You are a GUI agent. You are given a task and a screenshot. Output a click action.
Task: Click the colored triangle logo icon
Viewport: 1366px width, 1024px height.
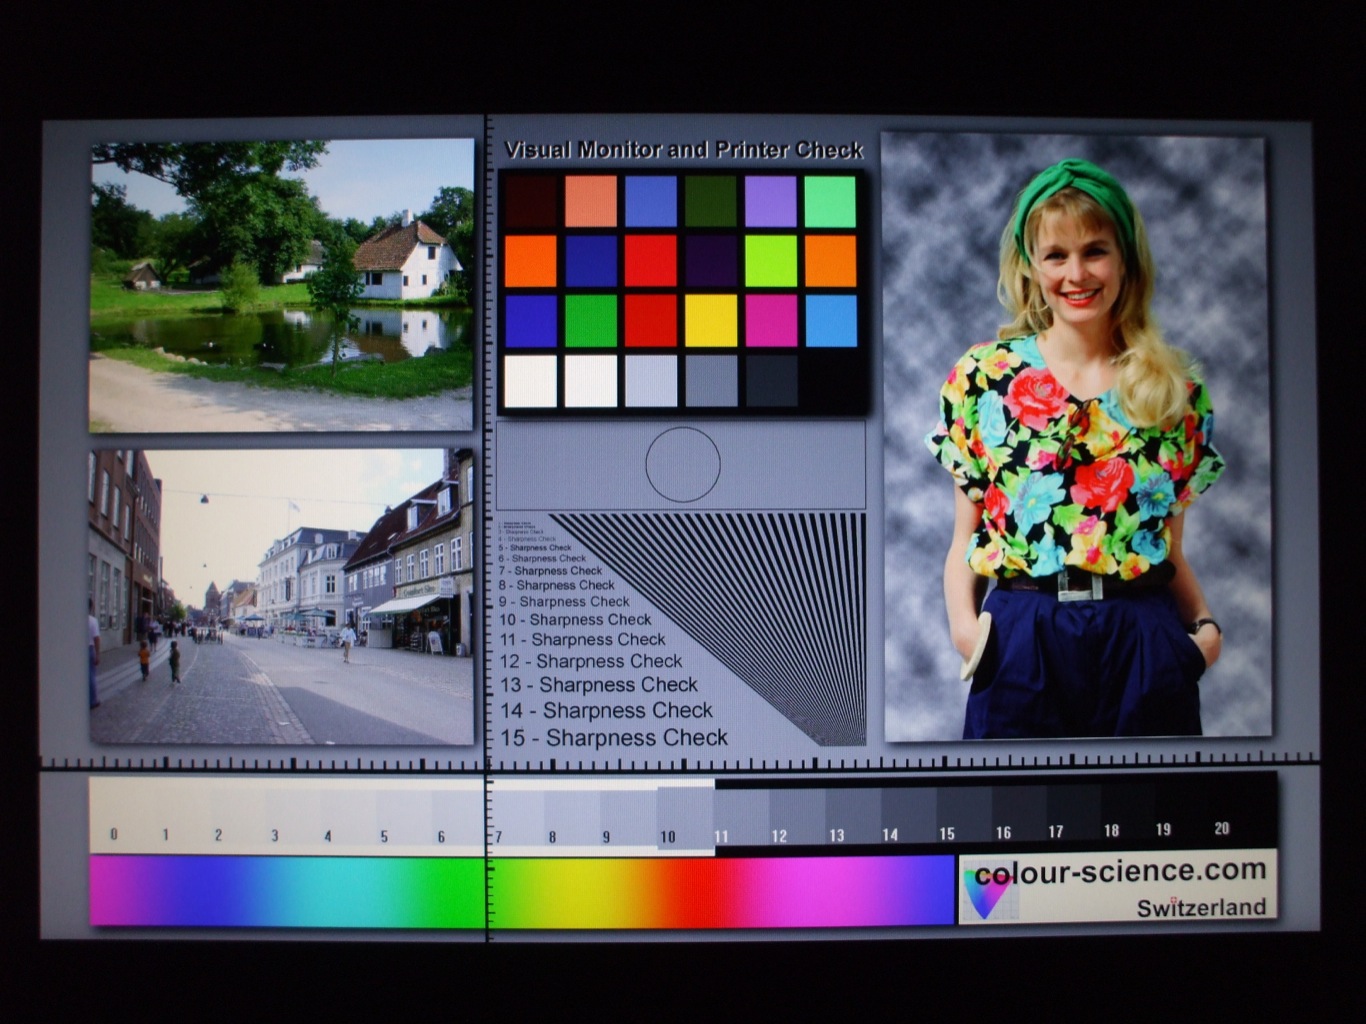click(x=986, y=890)
